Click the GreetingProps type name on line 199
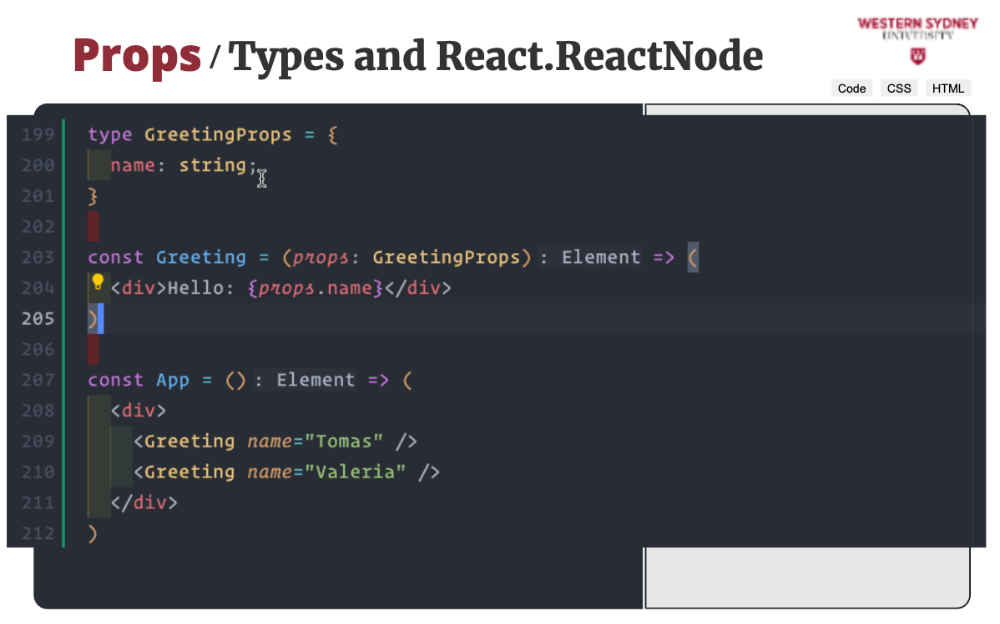 (218, 135)
